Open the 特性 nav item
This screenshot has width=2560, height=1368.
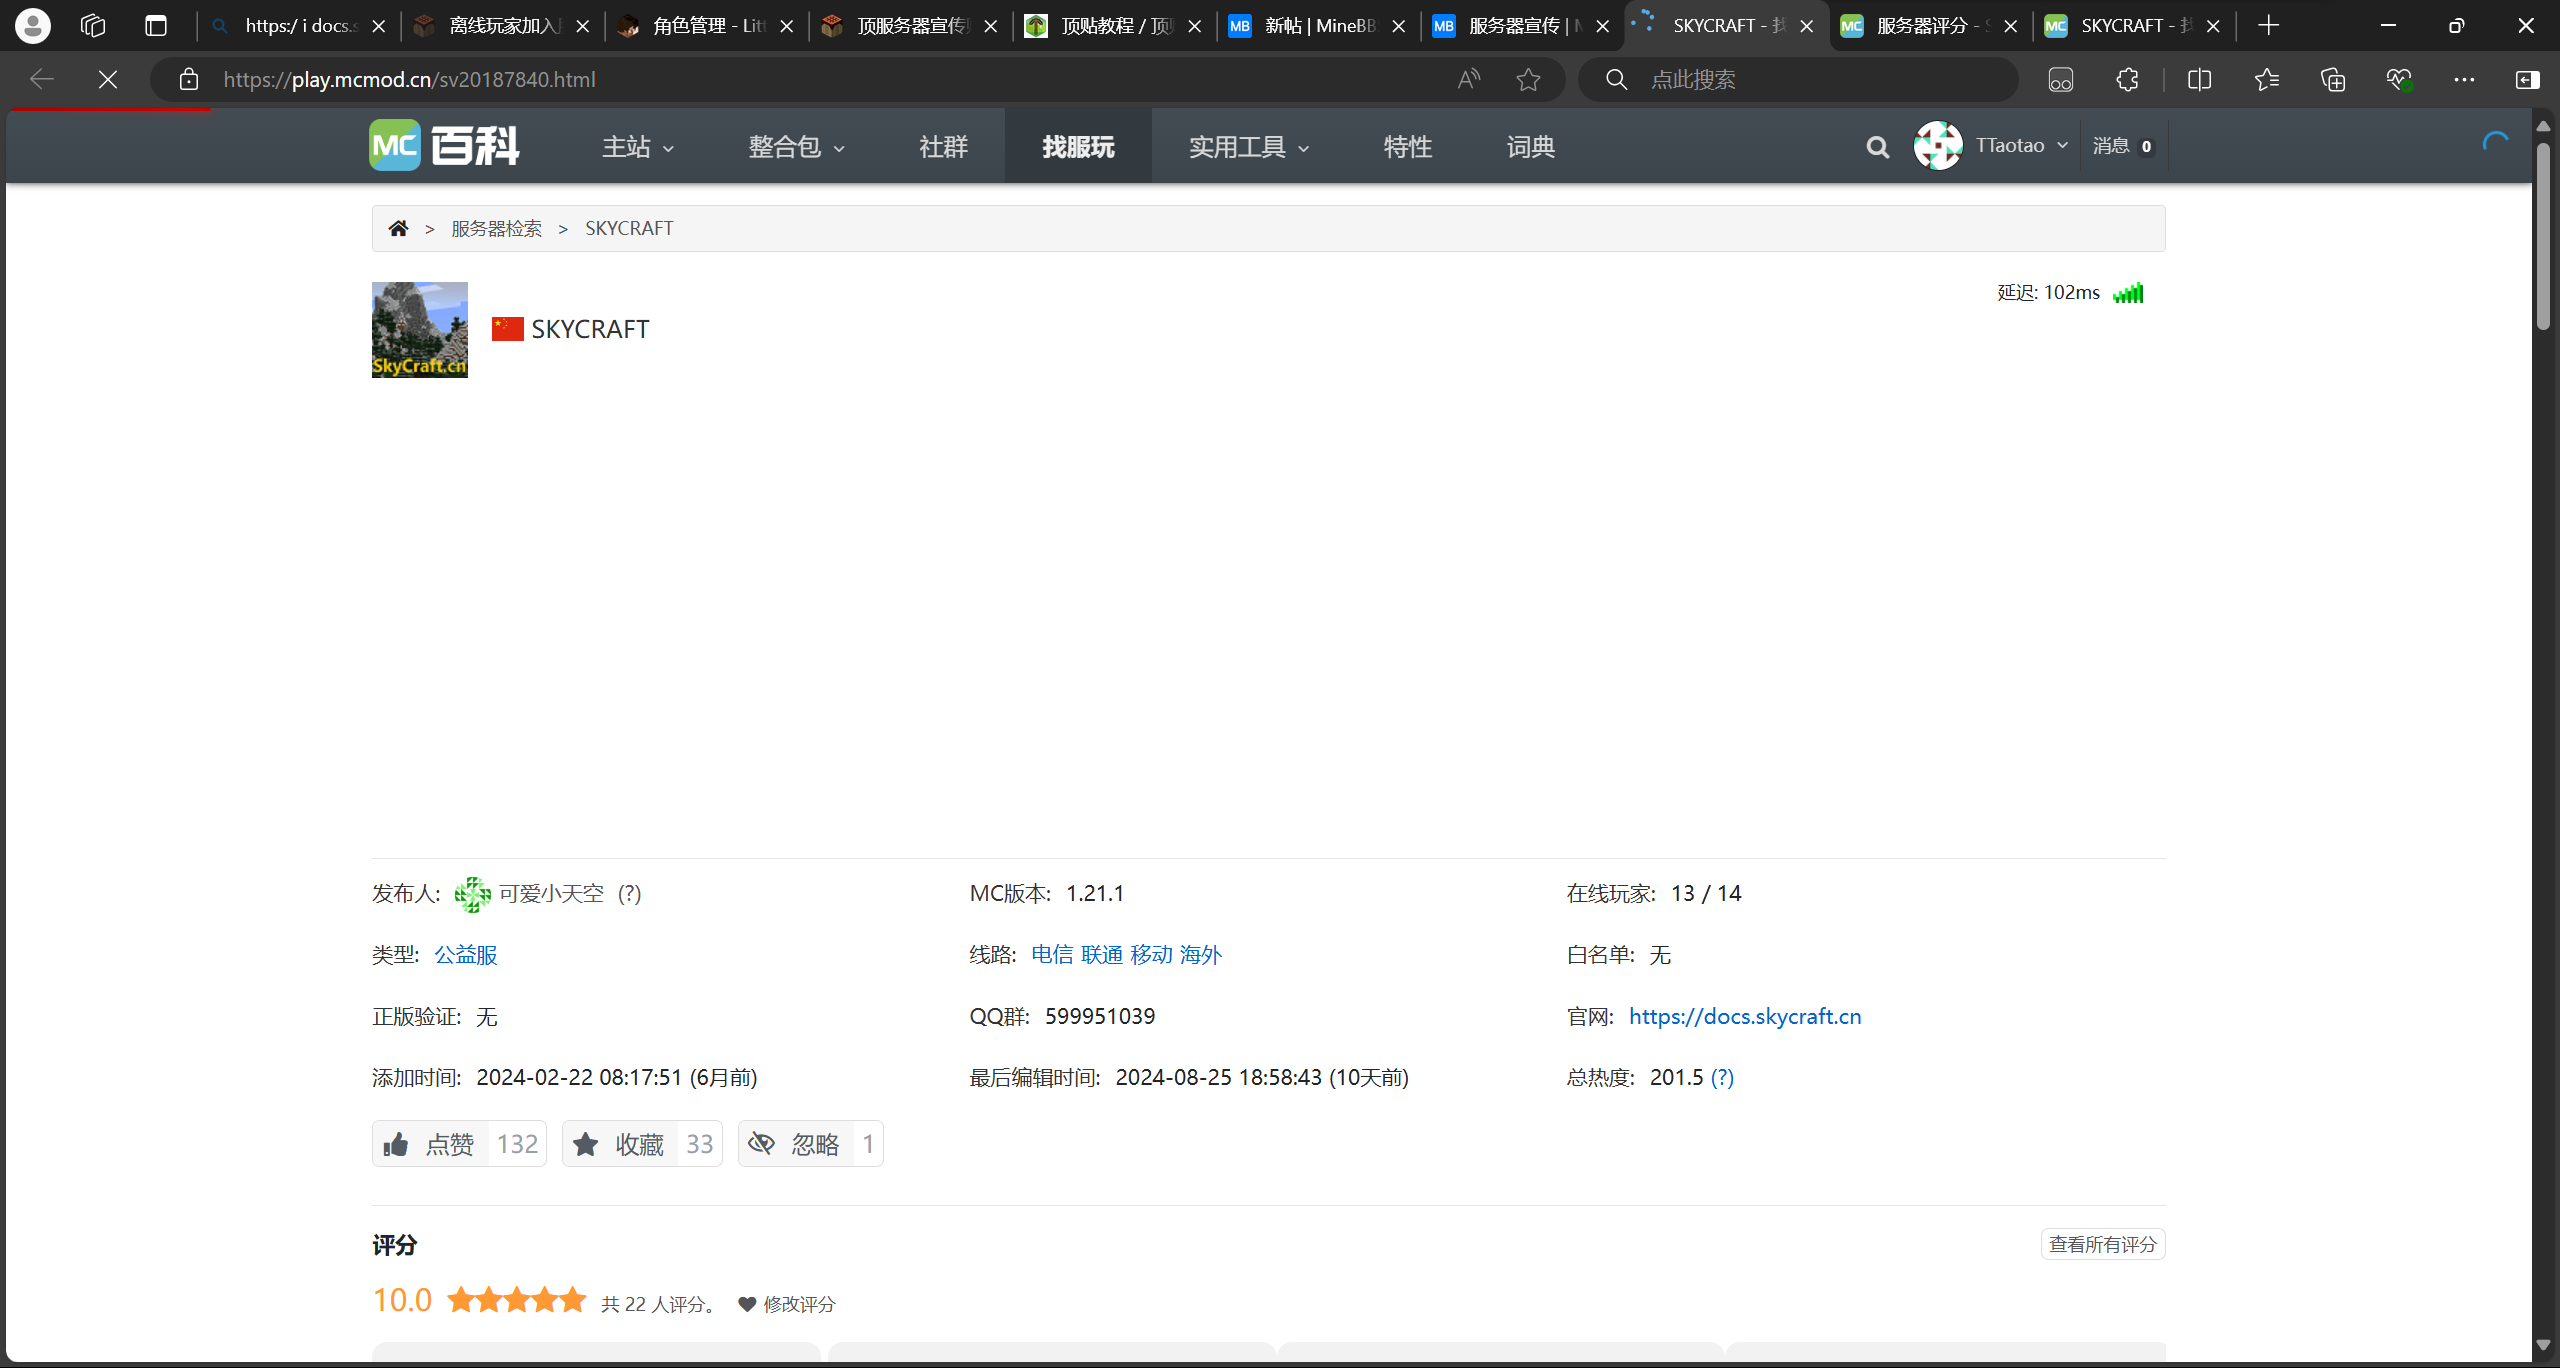[1408, 147]
